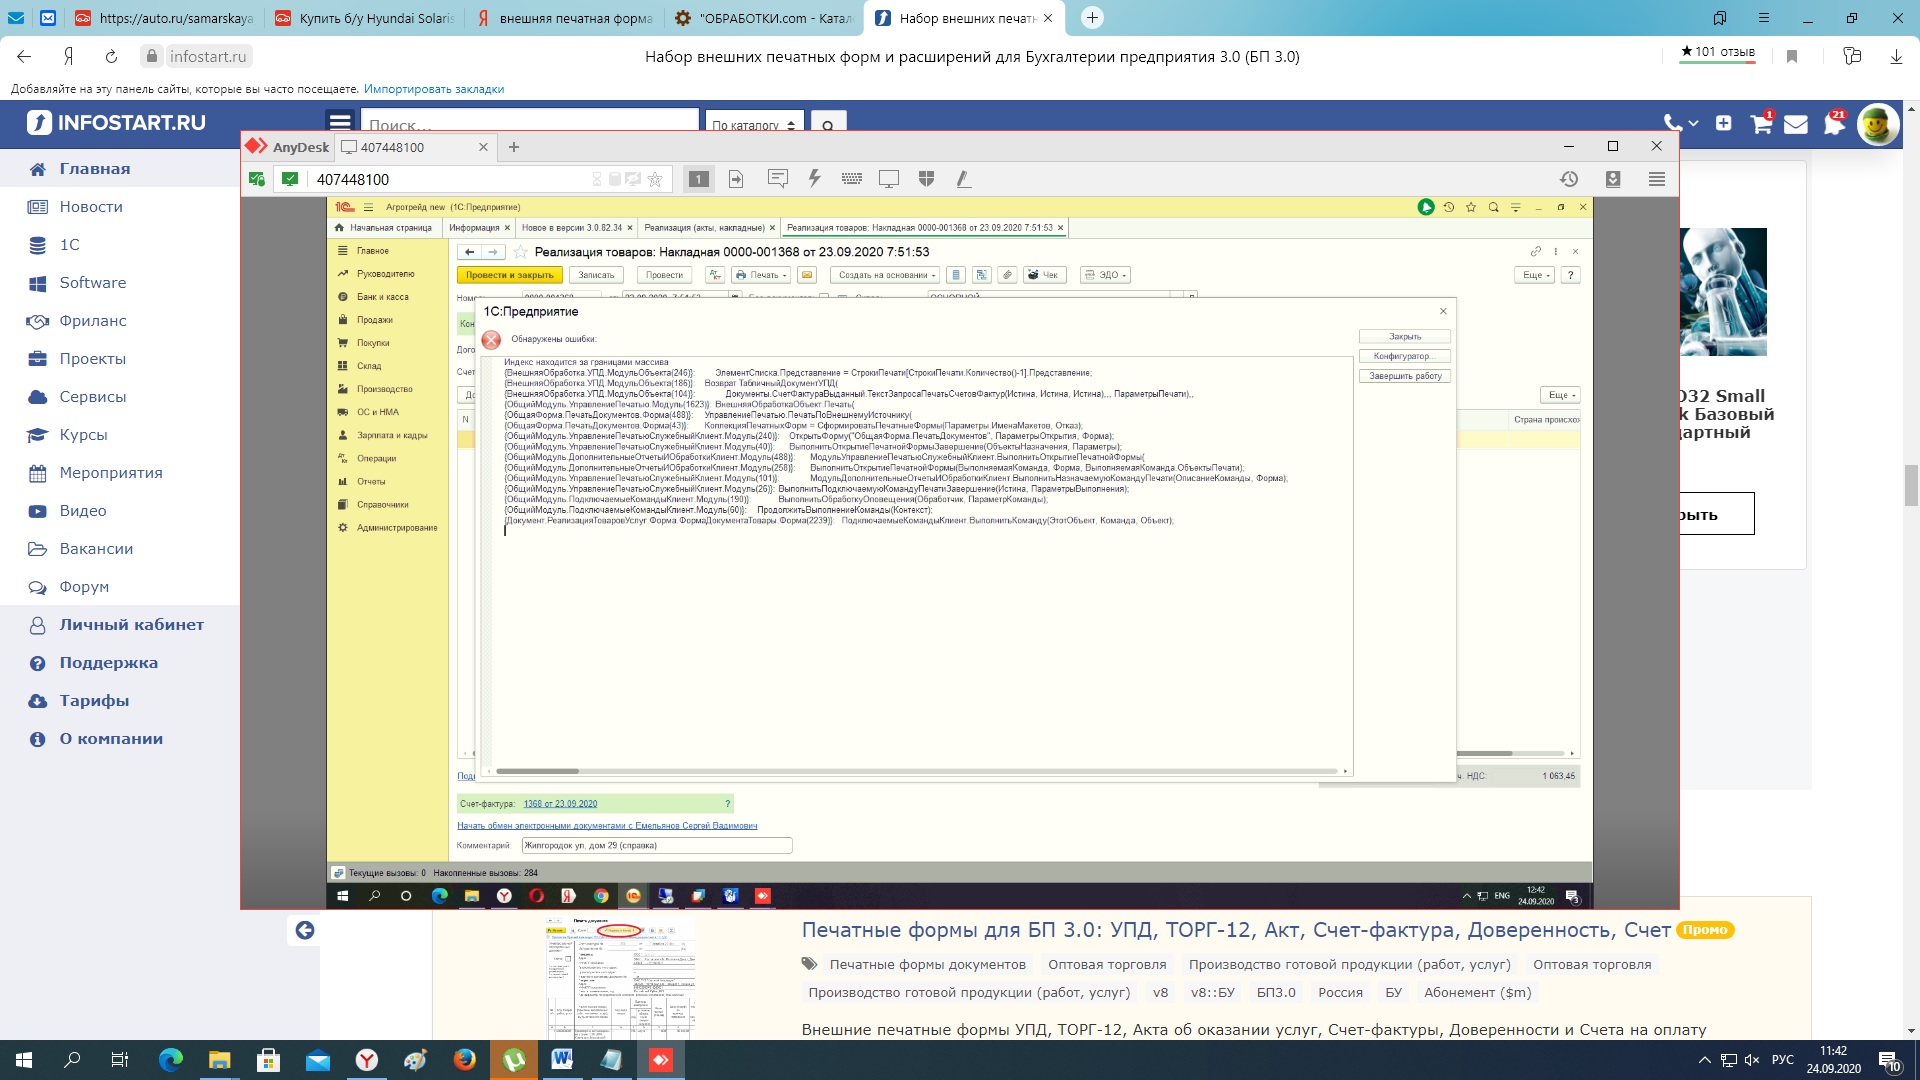The image size is (1920, 1080).
Task: Open Word from Windows taskbar
Action: coord(562,1060)
